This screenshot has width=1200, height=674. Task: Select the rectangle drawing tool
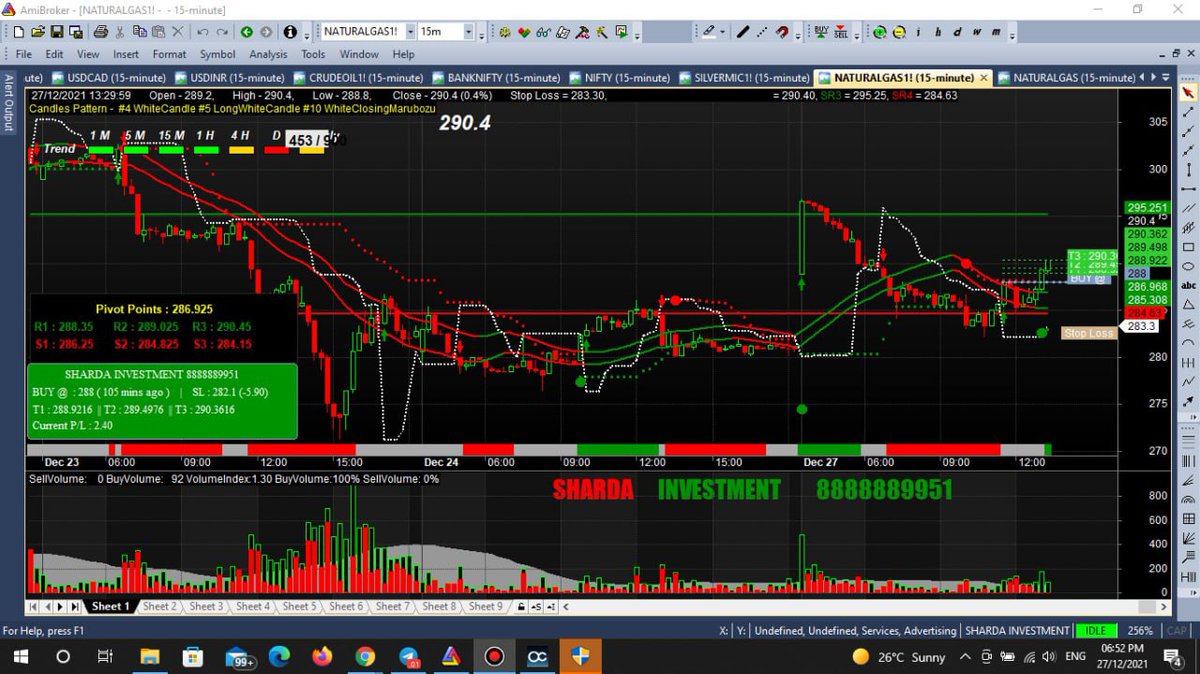[x=1189, y=246]
